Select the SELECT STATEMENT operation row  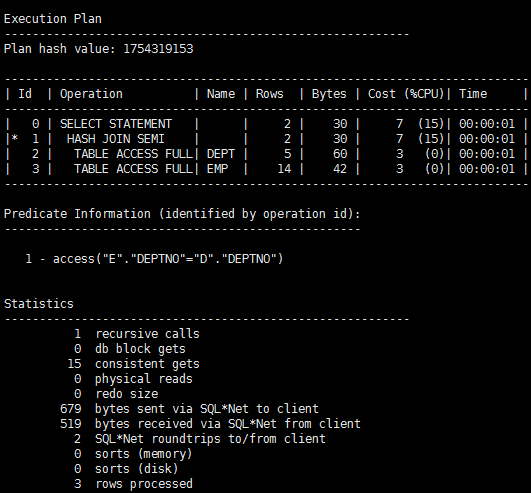coord(266,124)
